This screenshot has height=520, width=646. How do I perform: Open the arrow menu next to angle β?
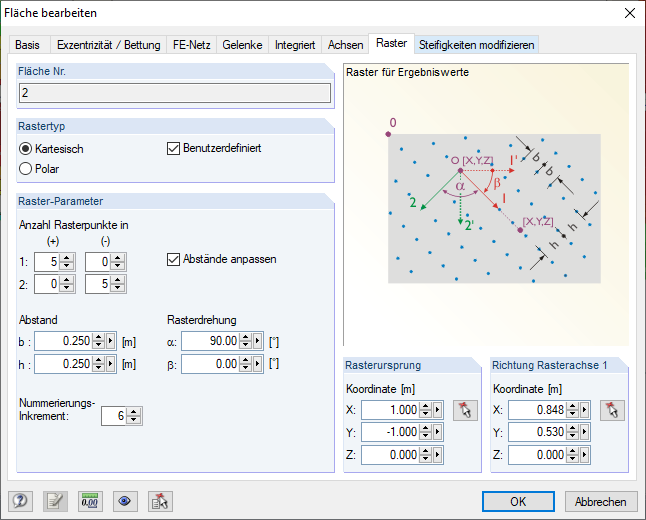257,364
